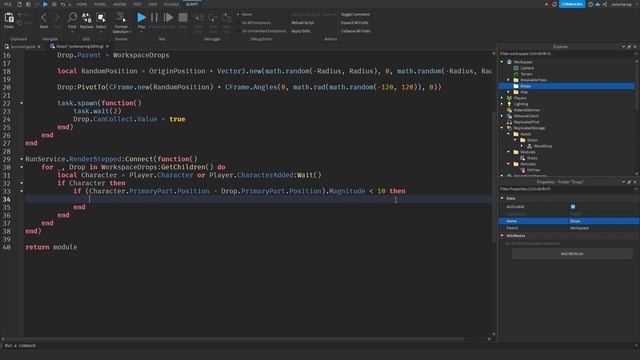
Task: Open the FILE menu
Action: click(x=7, y=4)
